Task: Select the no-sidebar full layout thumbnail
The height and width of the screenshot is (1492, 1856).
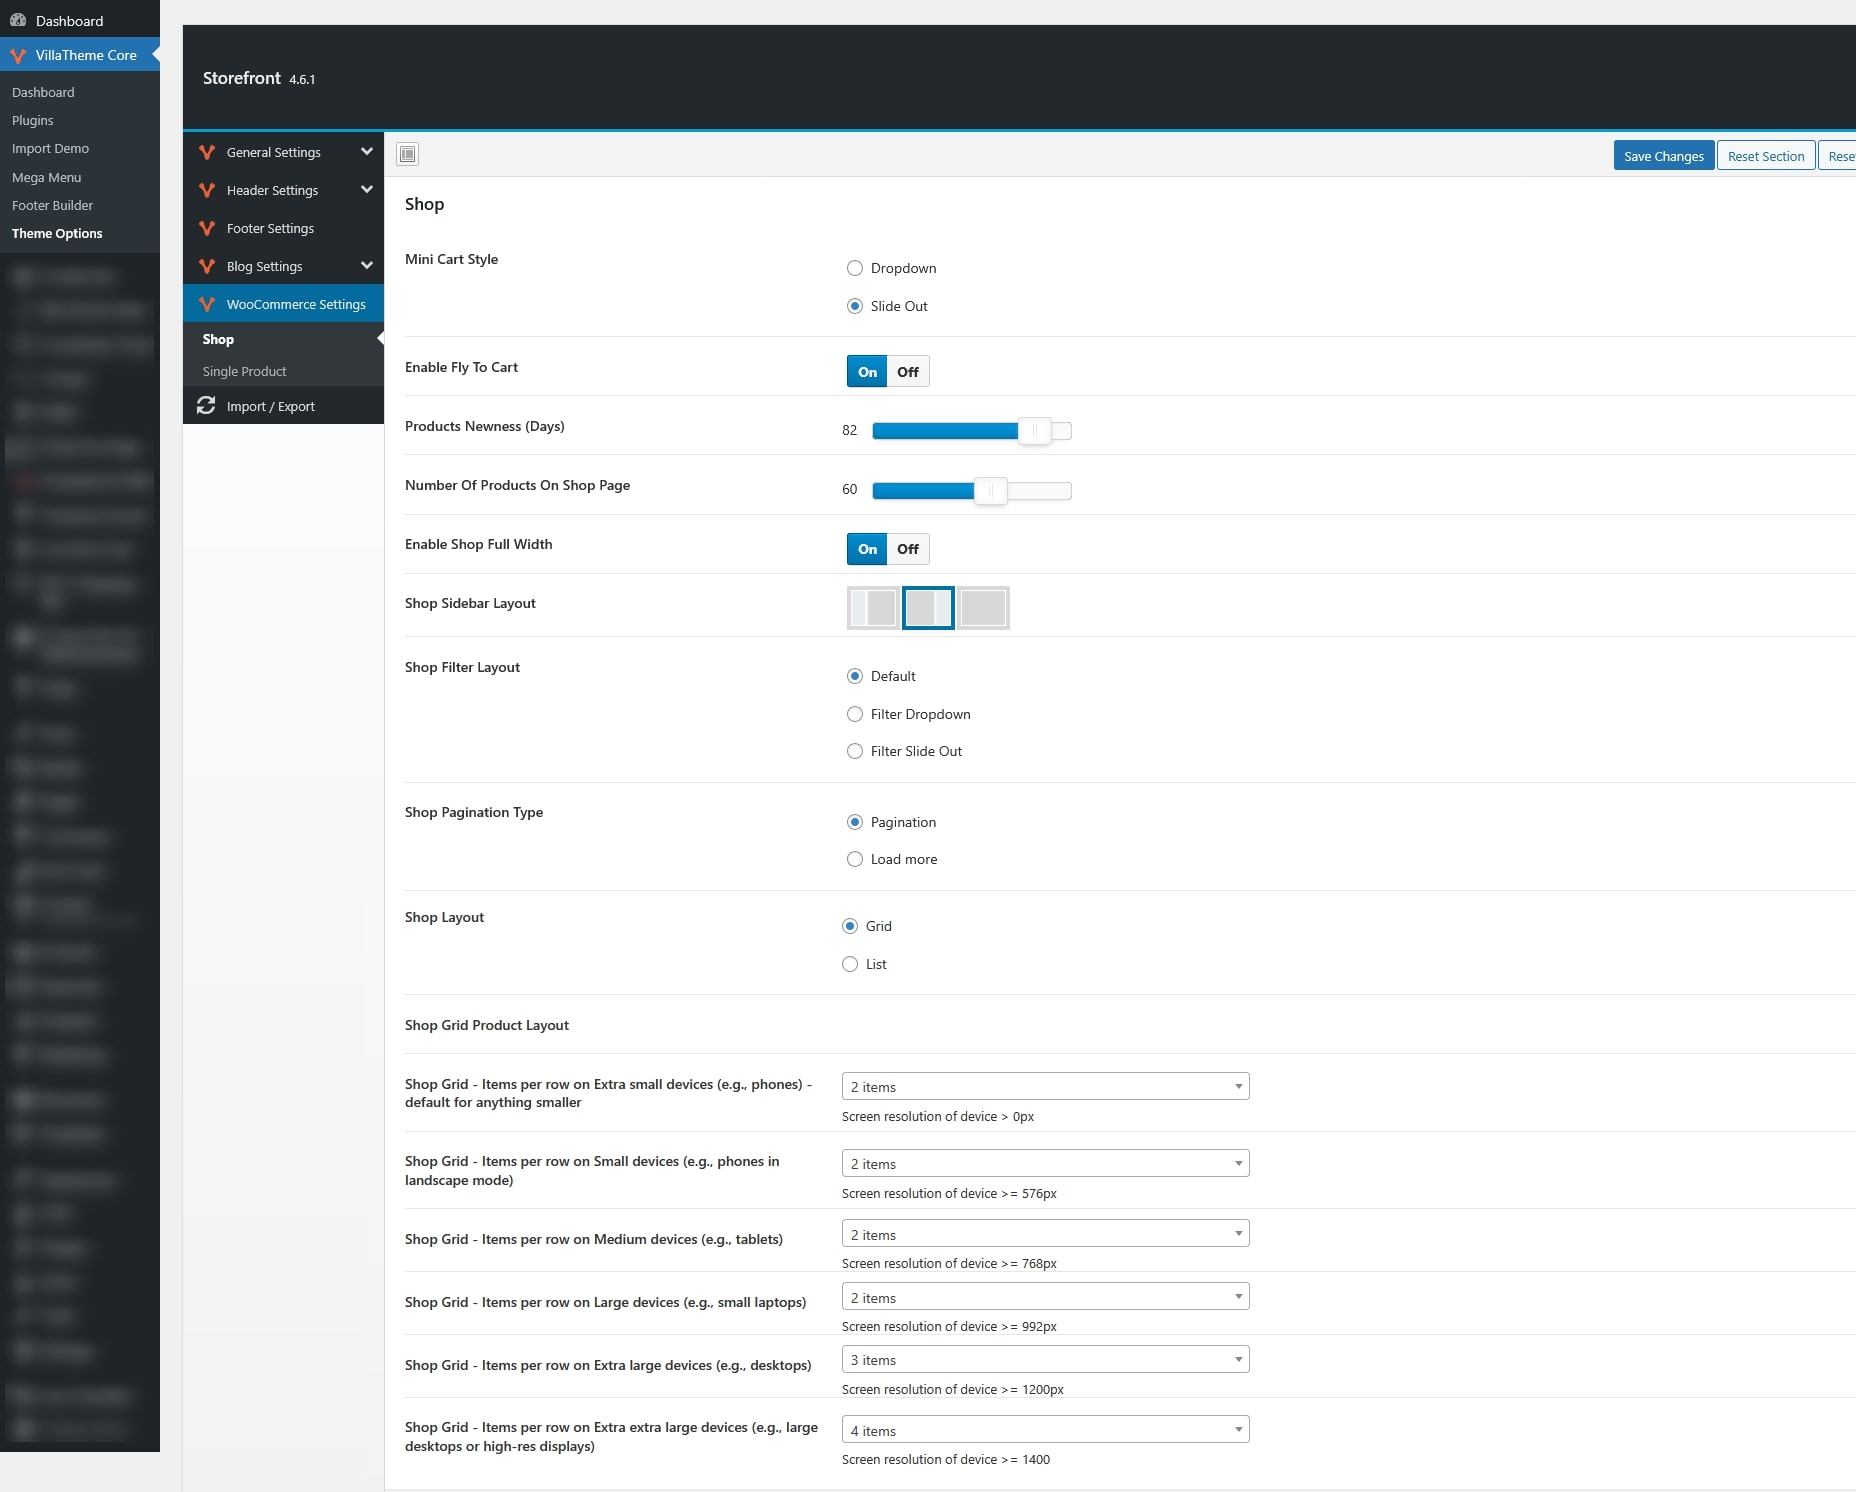Action: pyautogui.click(x=983, y=608)
